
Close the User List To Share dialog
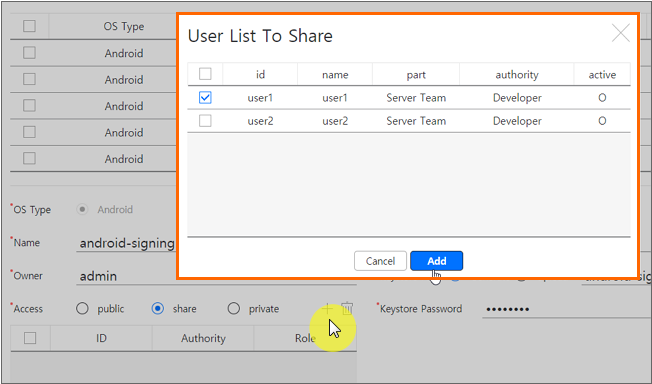[x=620, y=33]
